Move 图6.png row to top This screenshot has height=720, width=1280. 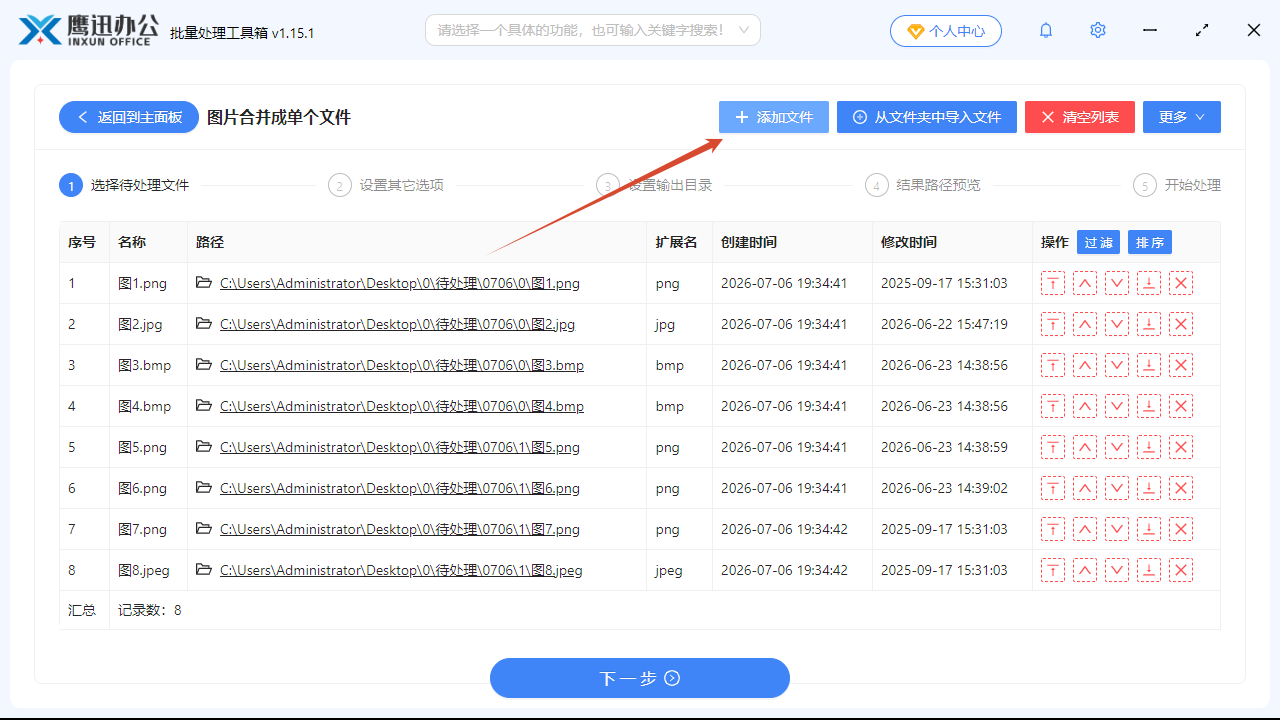click(1053, 488)
